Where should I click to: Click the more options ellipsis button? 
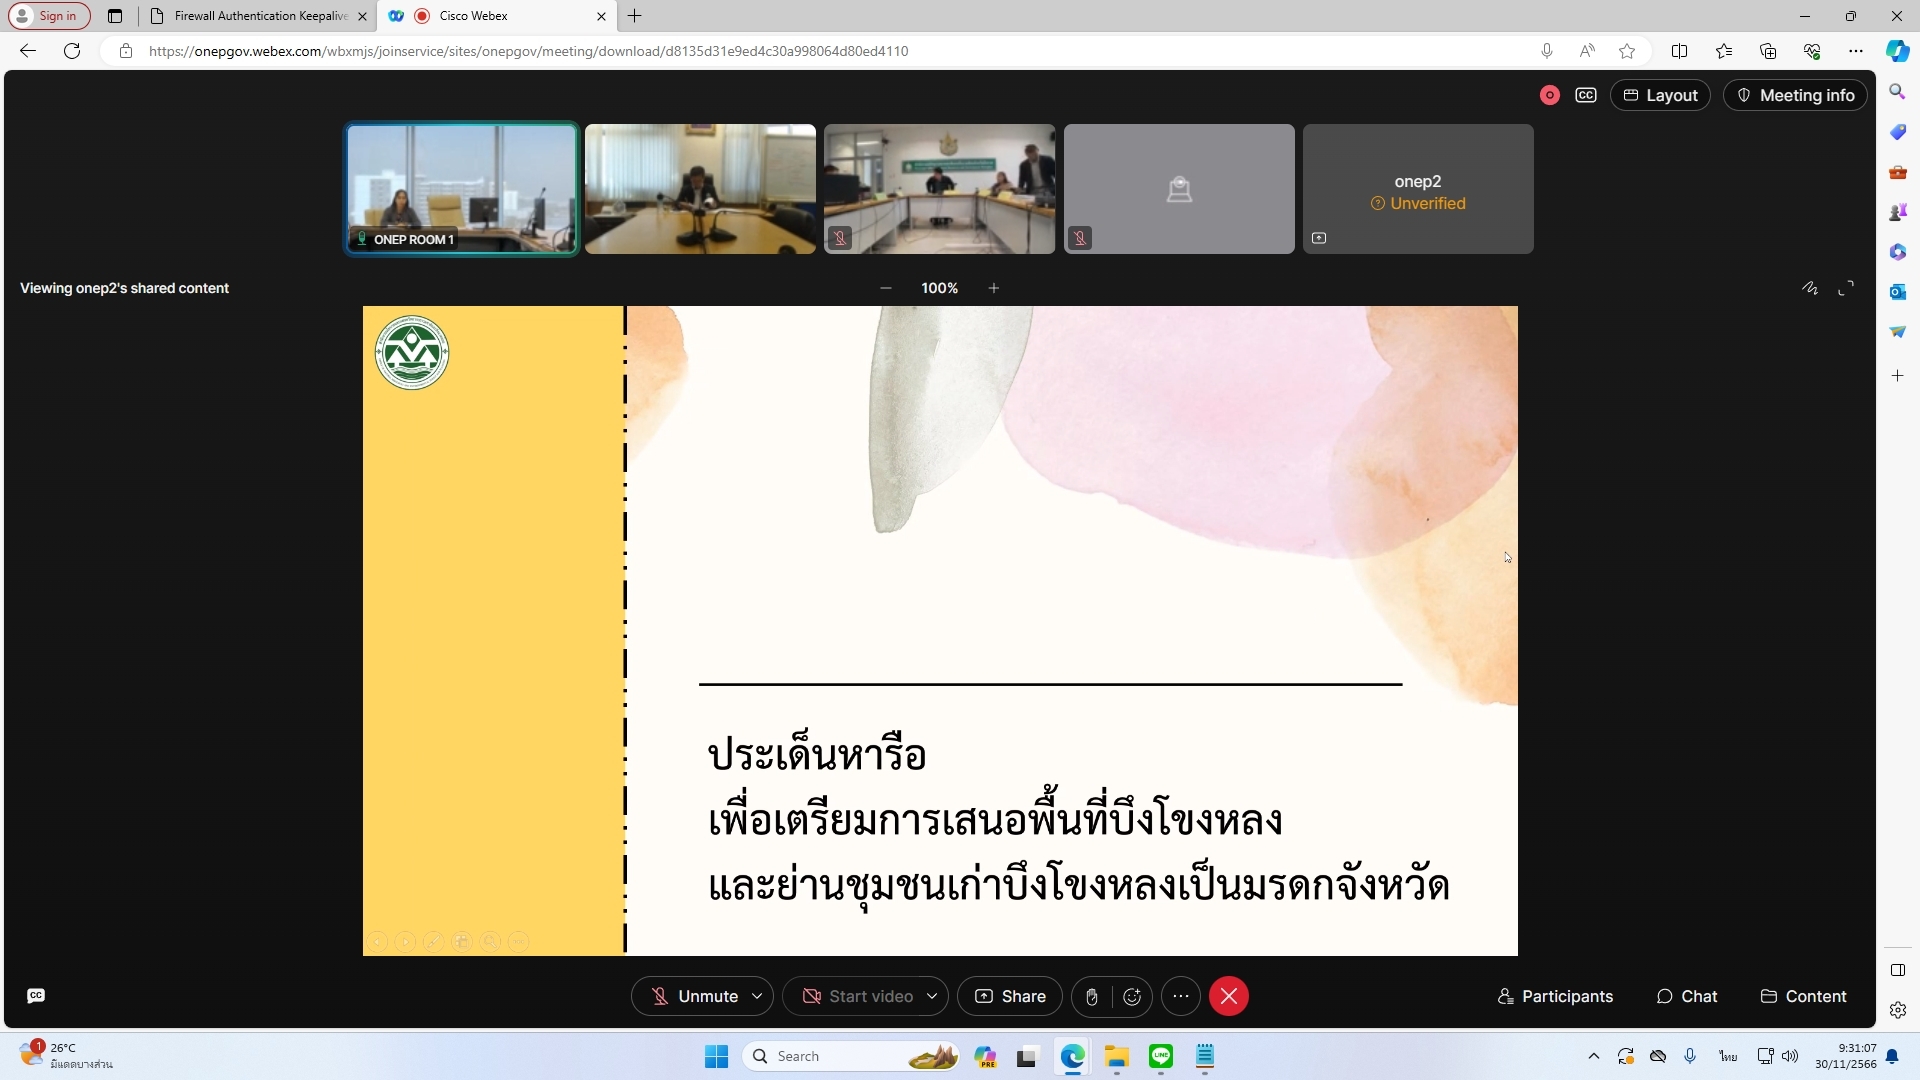point(1181,996)
